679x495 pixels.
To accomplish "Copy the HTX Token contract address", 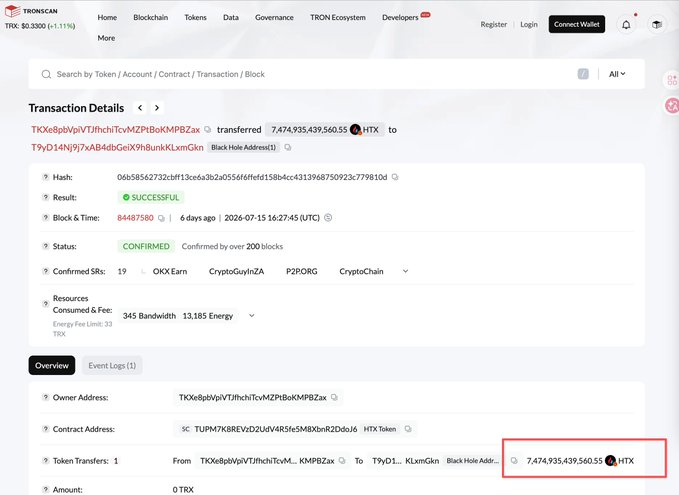I will (408, 429).
